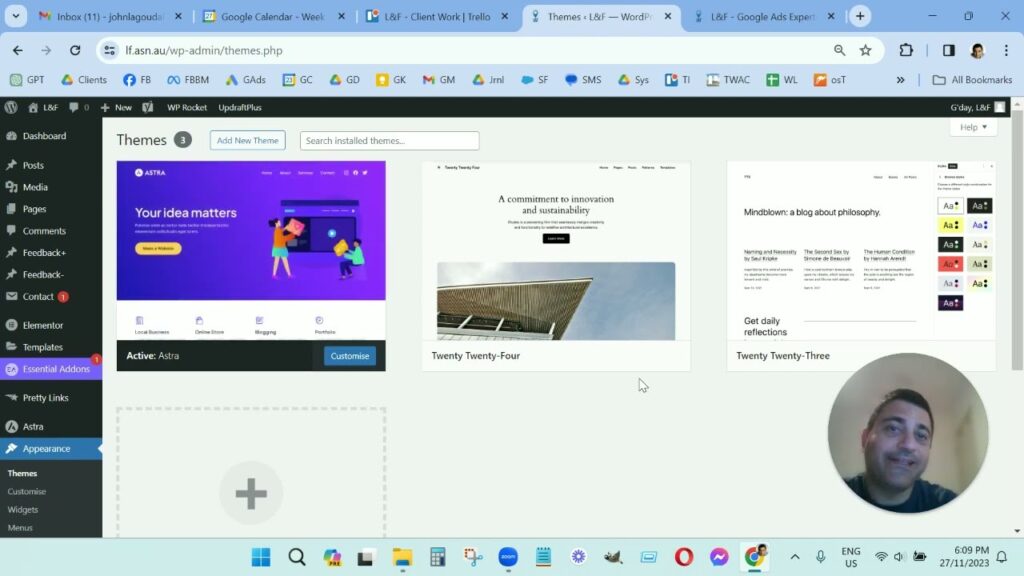Open the Twenty Twenty-Three theme thumbnail
1024x576 pixels.
click(x=861, y=251)
